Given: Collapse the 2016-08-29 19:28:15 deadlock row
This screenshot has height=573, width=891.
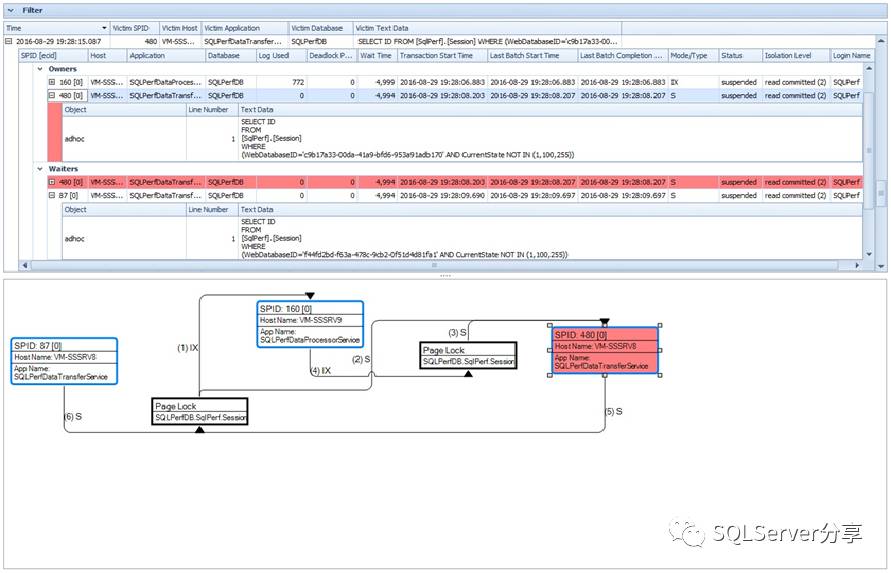Looking at the screenshot, I should tap(9, 41).
